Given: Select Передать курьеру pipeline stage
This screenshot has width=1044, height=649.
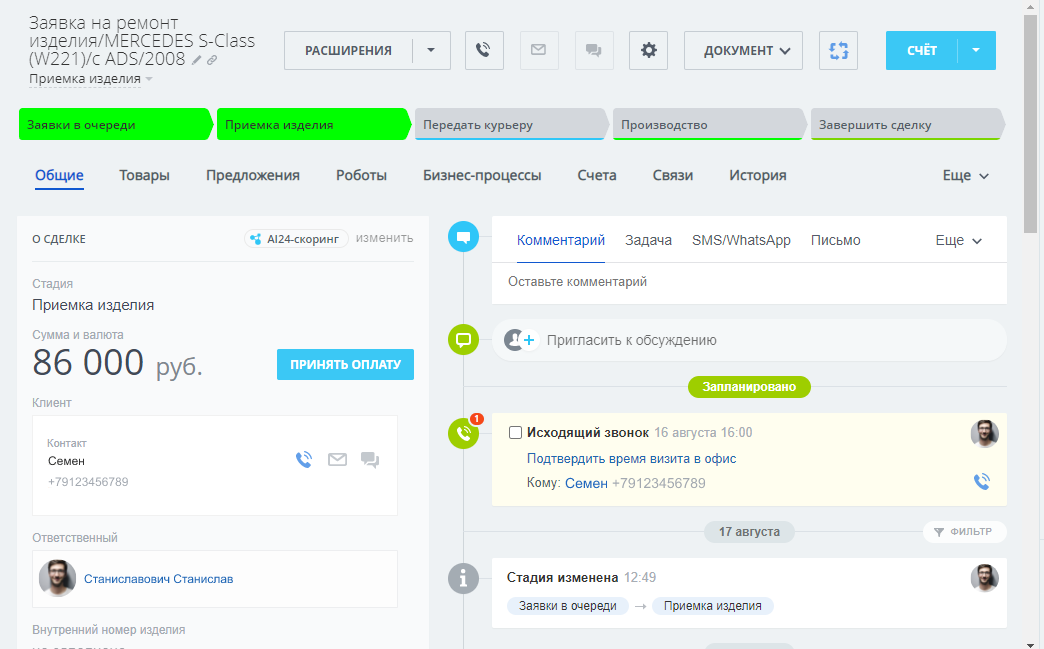Looking at the screenshot, I should (511, 124).
